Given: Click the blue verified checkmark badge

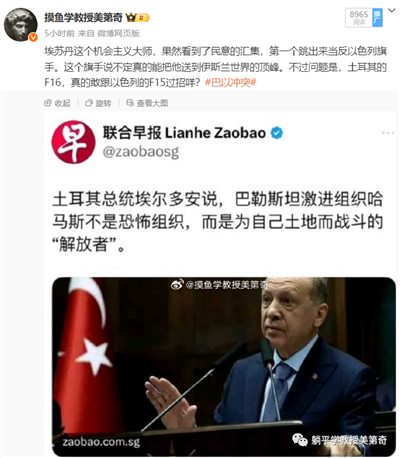Looking at the screenshot, I should point(277,133).
